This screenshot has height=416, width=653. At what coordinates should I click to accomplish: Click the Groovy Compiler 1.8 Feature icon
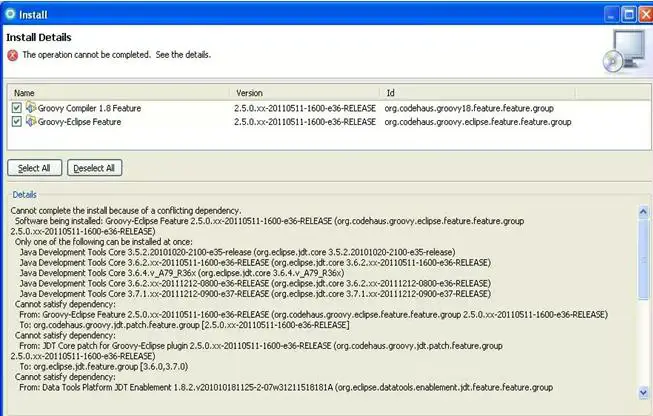[31, 107]
